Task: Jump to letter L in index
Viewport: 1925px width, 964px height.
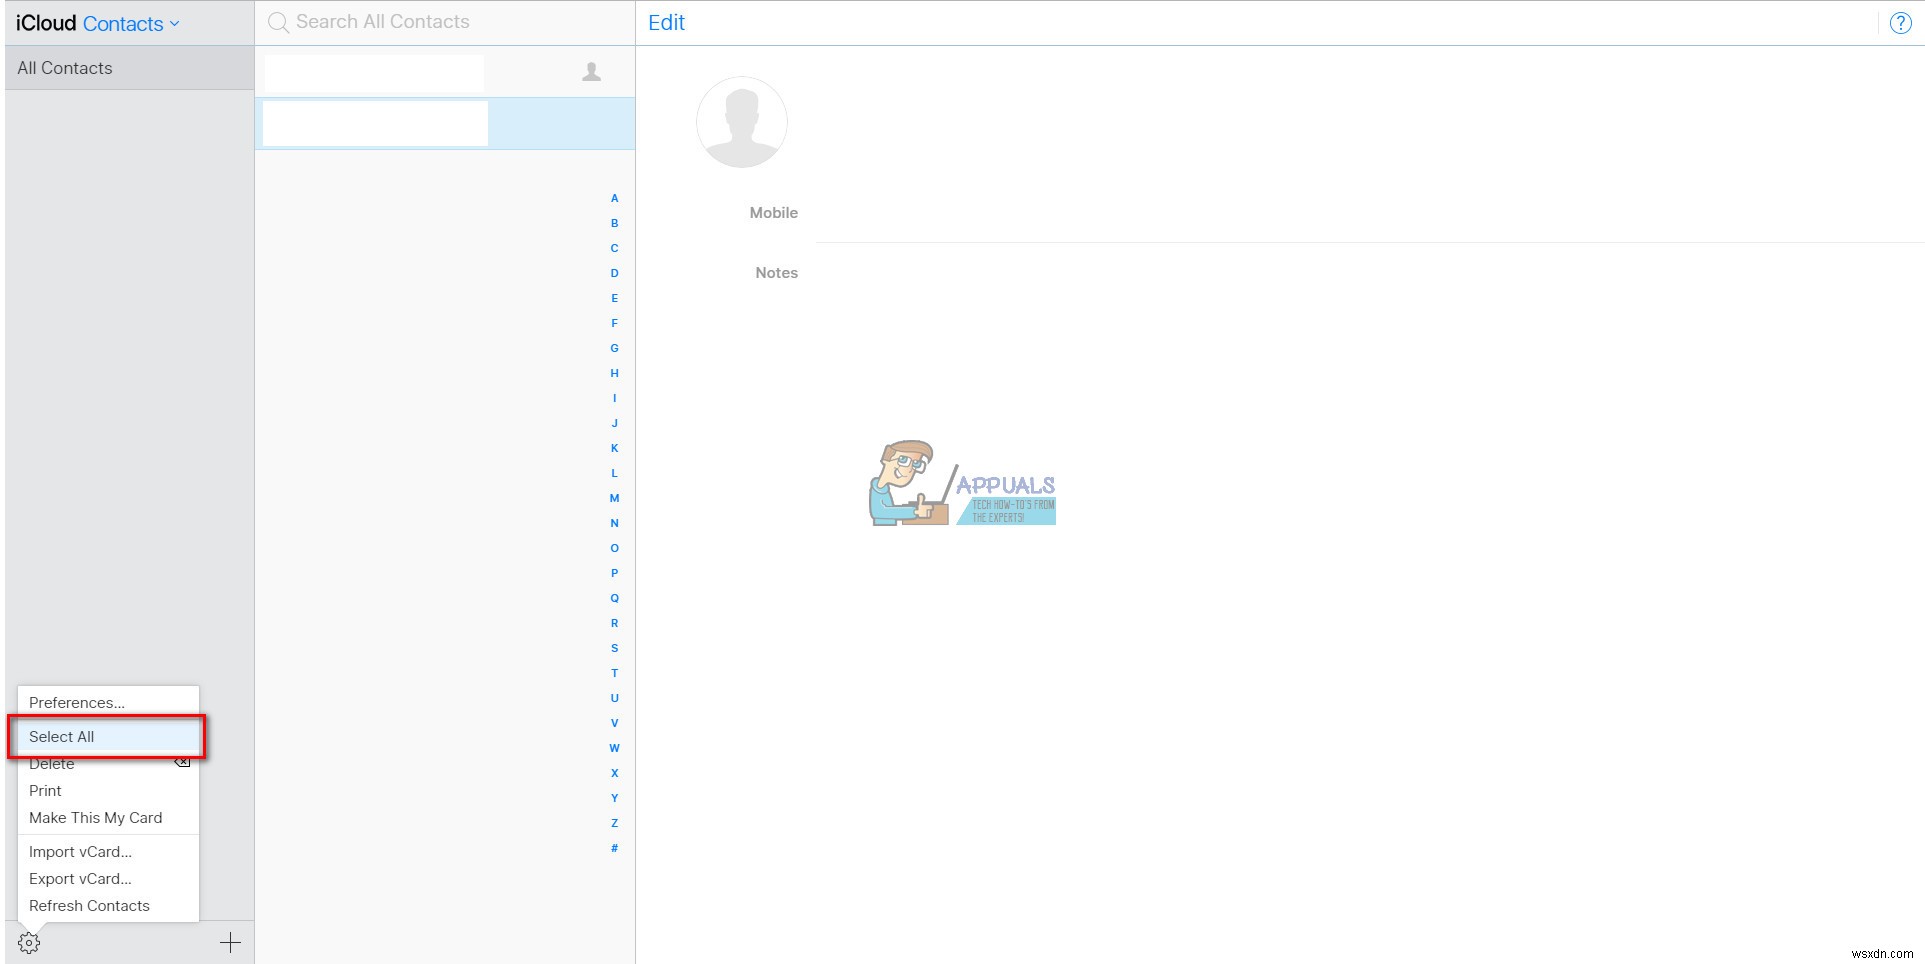Action: [614, 473]
